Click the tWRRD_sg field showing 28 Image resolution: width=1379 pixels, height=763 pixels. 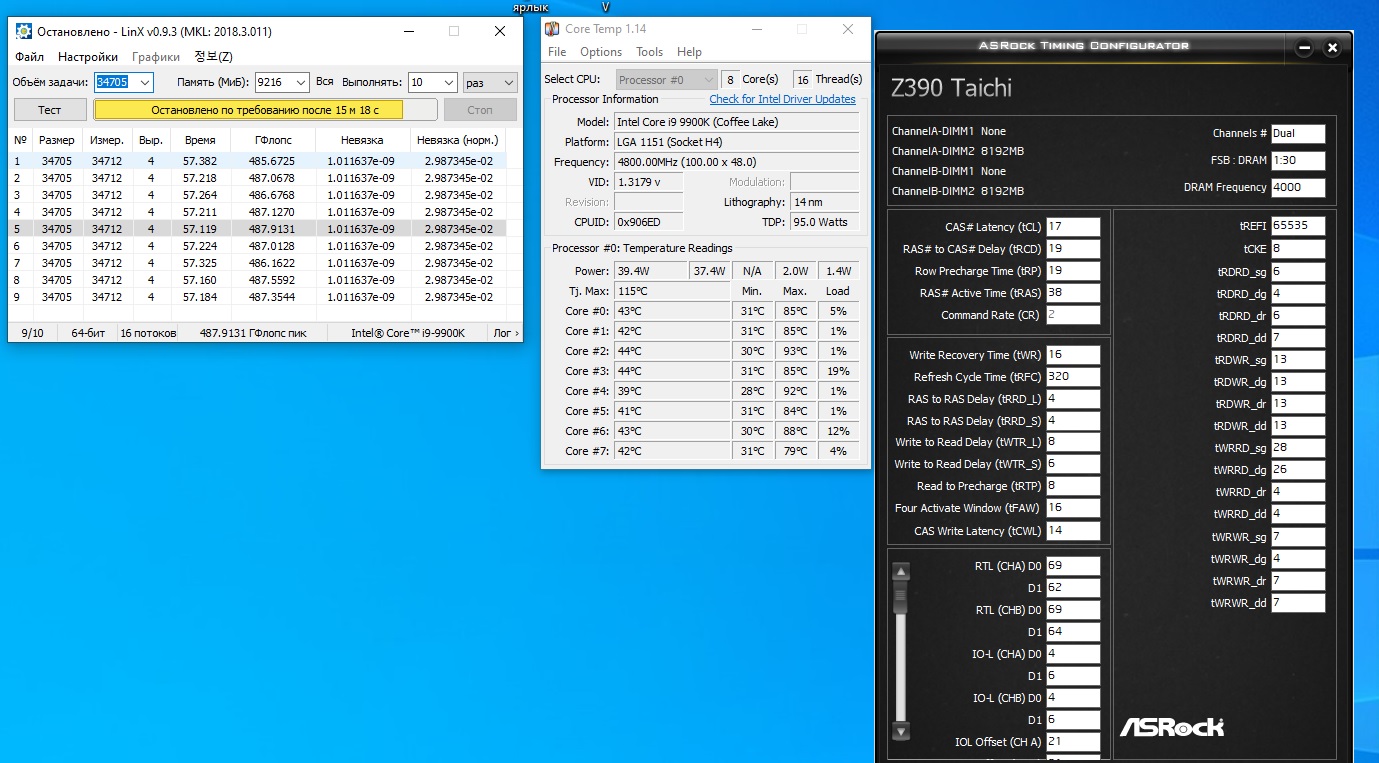click(x=1298, y=448)
